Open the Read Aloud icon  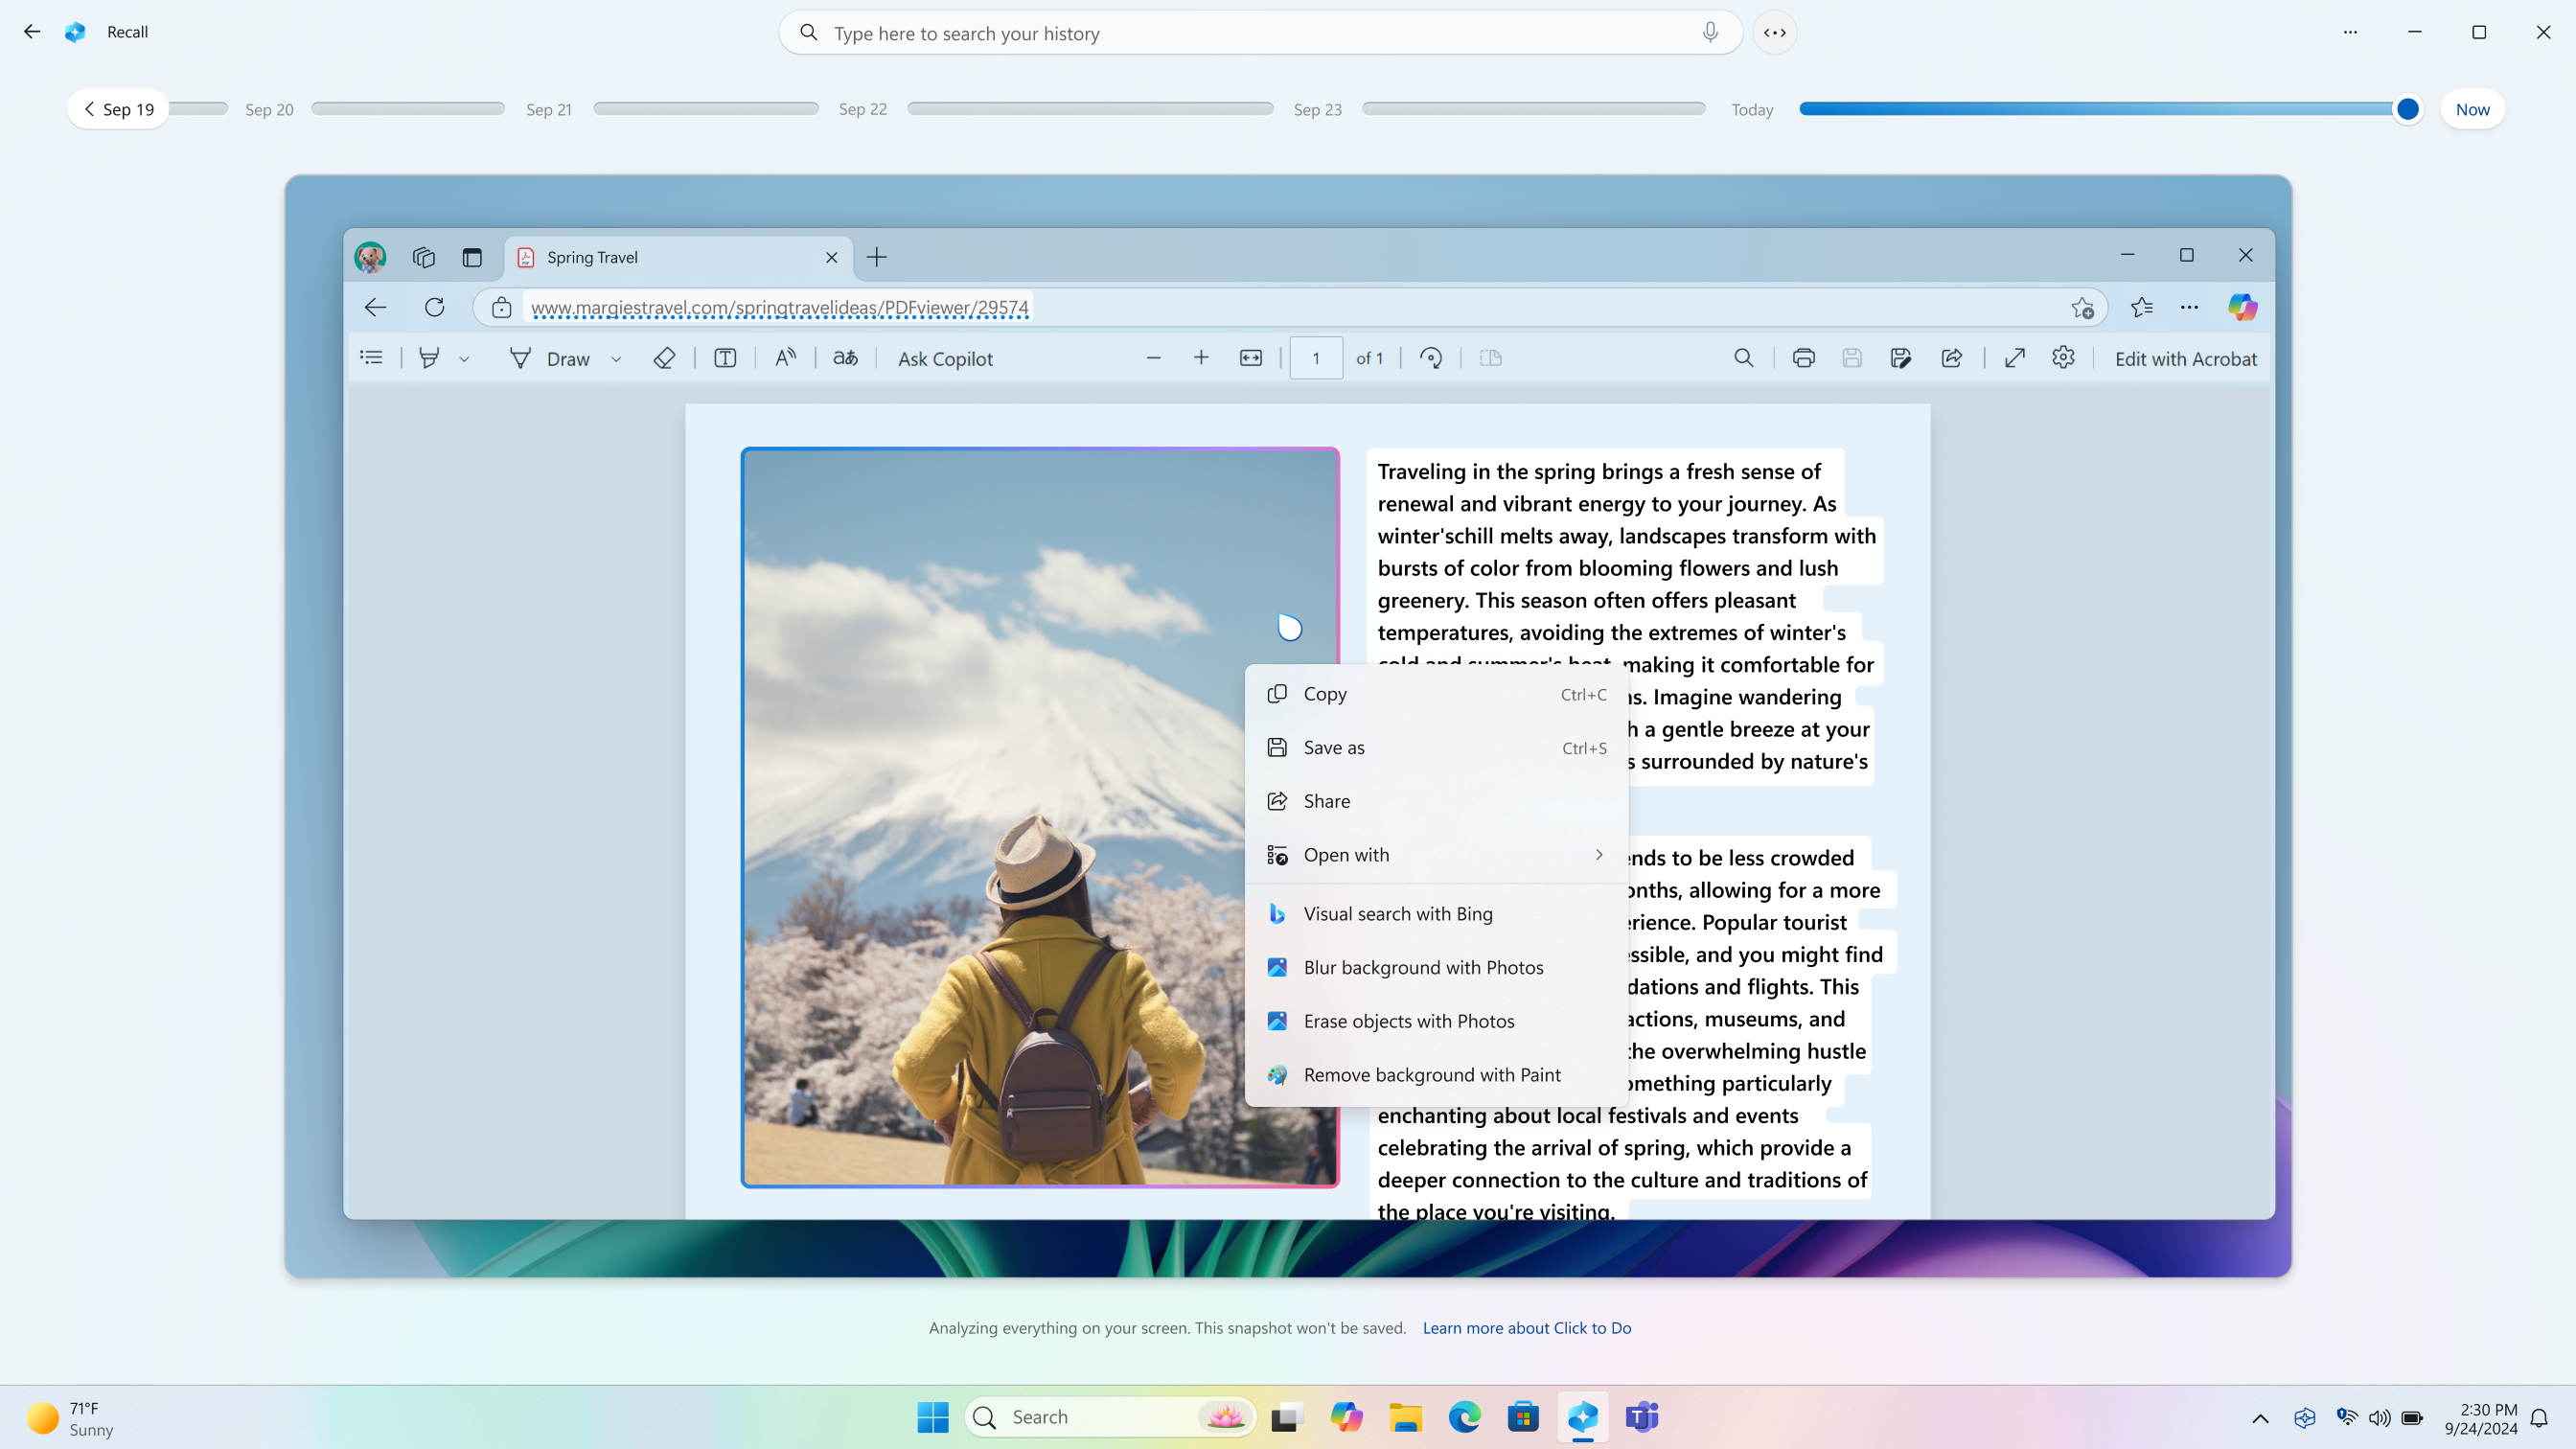coord(788,357)
